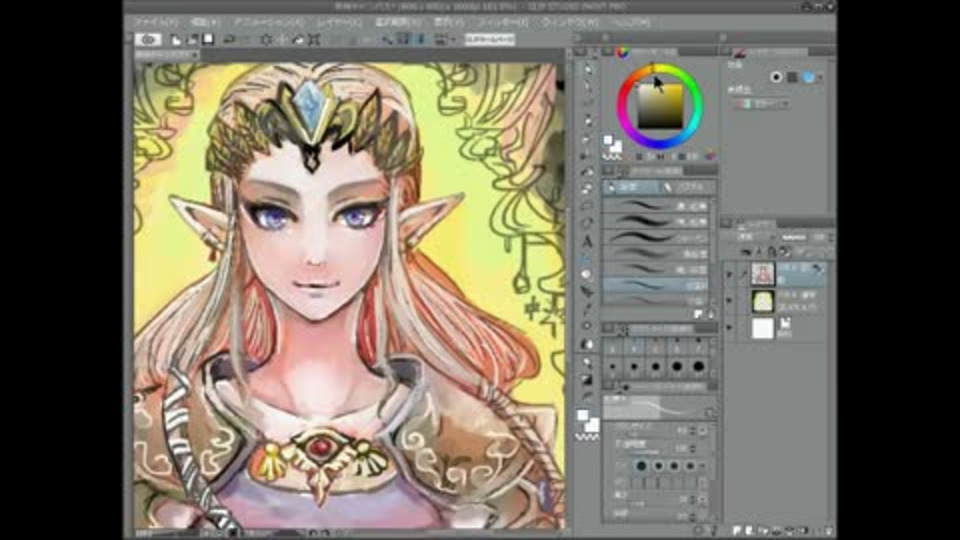960x540 pixels.
Task: Hide the white paper layer
Action: coord(729,328)
